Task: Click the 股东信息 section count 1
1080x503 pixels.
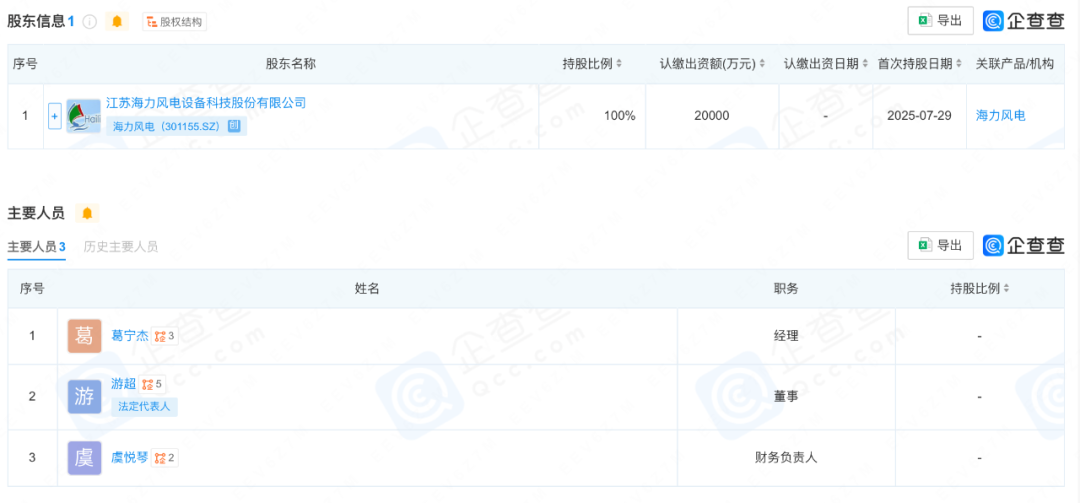Action: click(71, 21)
